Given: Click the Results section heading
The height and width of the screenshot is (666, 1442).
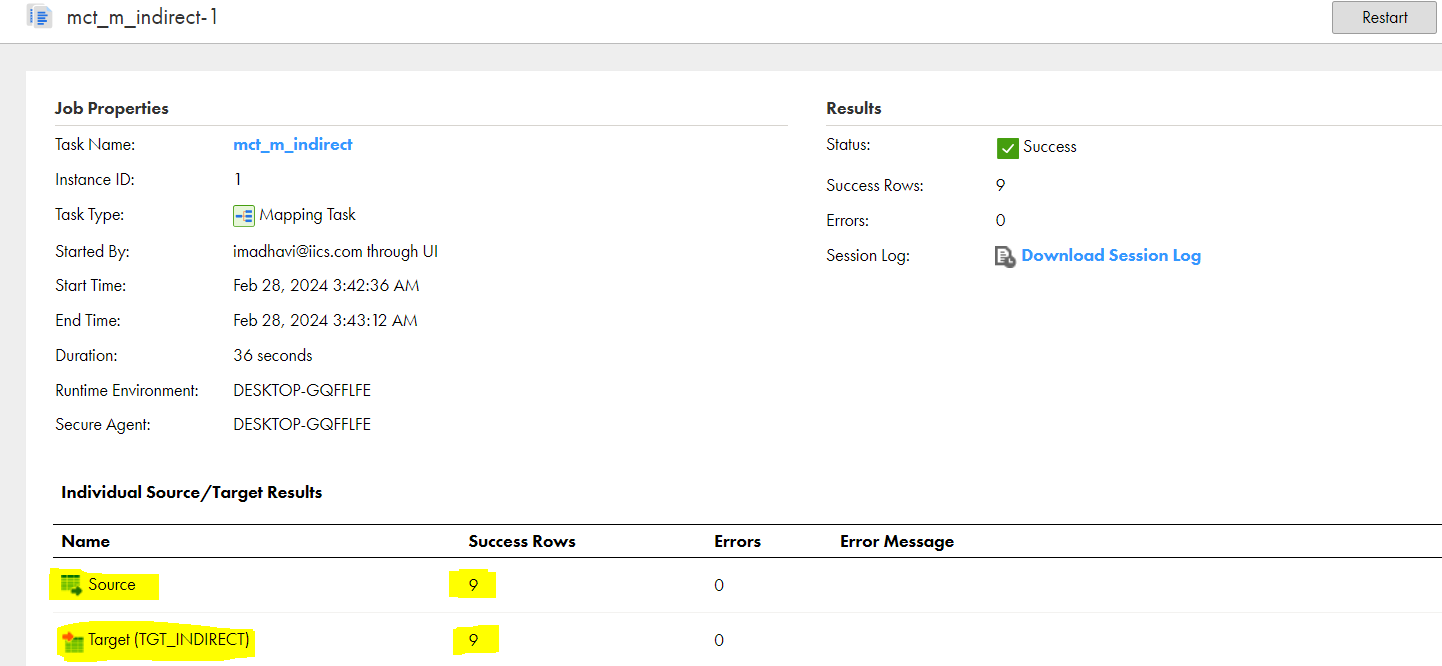Looking at the screenshot, I should click(x=854, y=108).
